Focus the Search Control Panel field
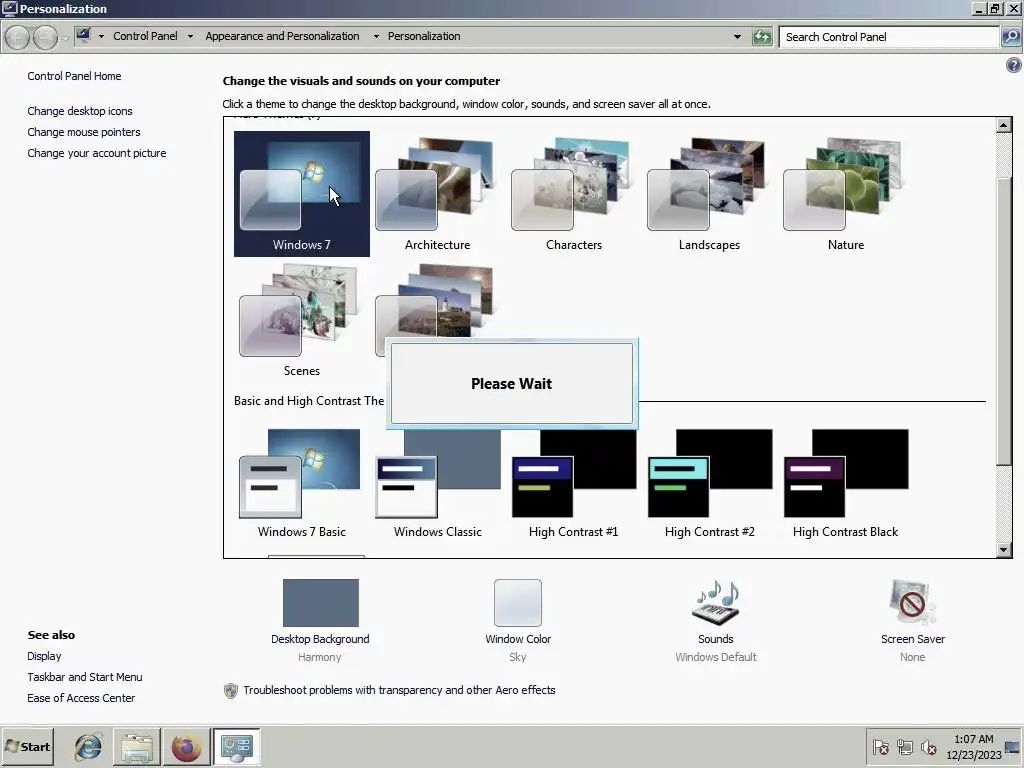1024x768 pixels. pos(889,37)
